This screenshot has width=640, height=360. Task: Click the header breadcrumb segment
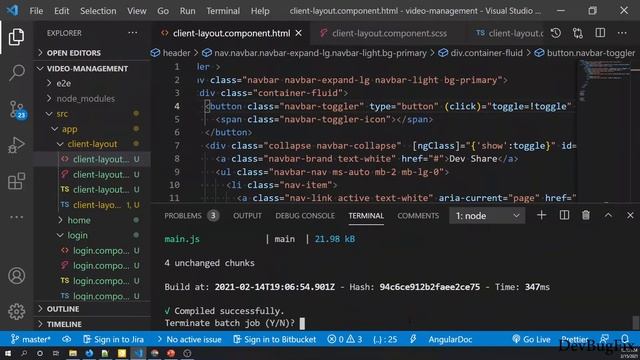[171, 53]
